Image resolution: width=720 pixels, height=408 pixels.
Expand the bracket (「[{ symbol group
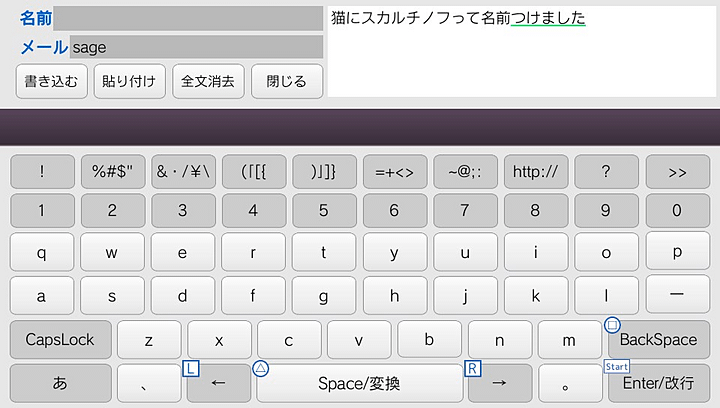[x=253, y=171]
